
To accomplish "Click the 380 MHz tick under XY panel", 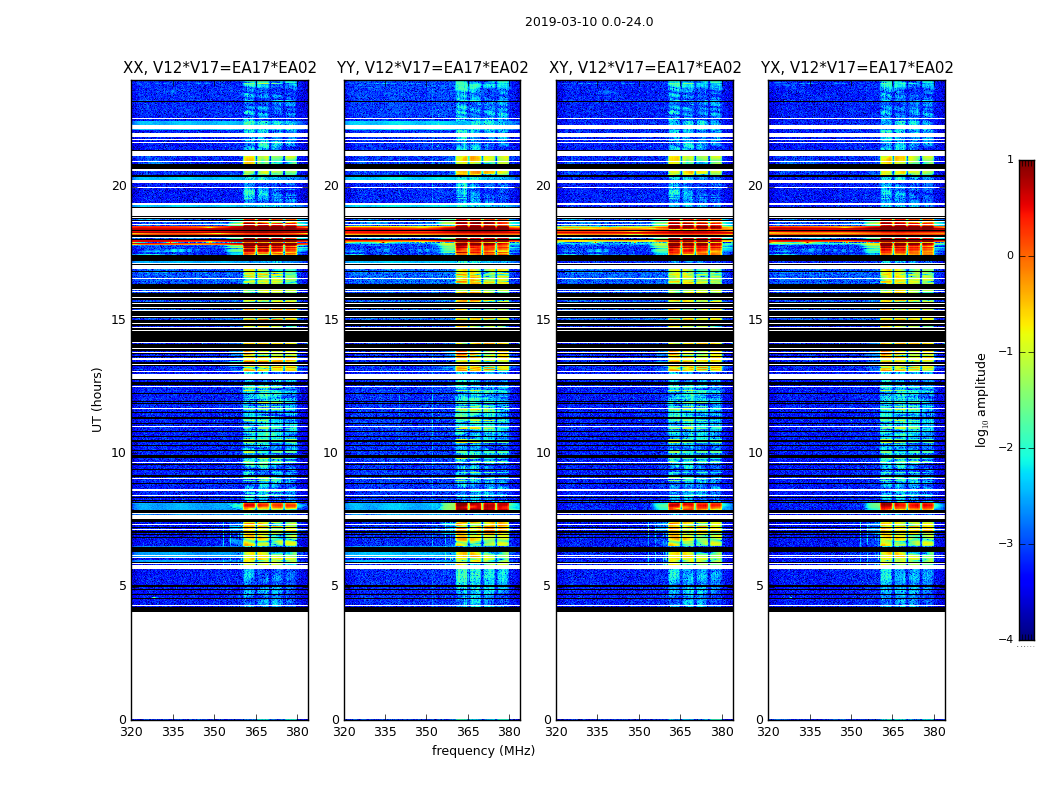I will [x=722, y=732].
